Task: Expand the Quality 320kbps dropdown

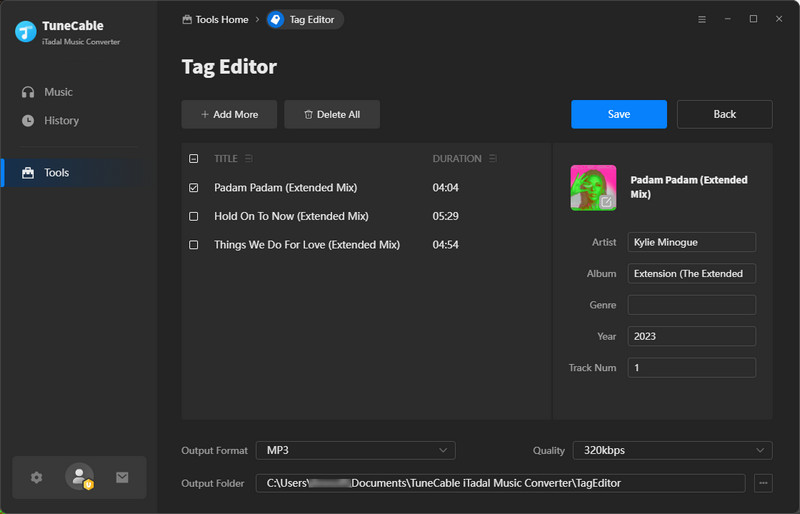Action: click(672, 450)
